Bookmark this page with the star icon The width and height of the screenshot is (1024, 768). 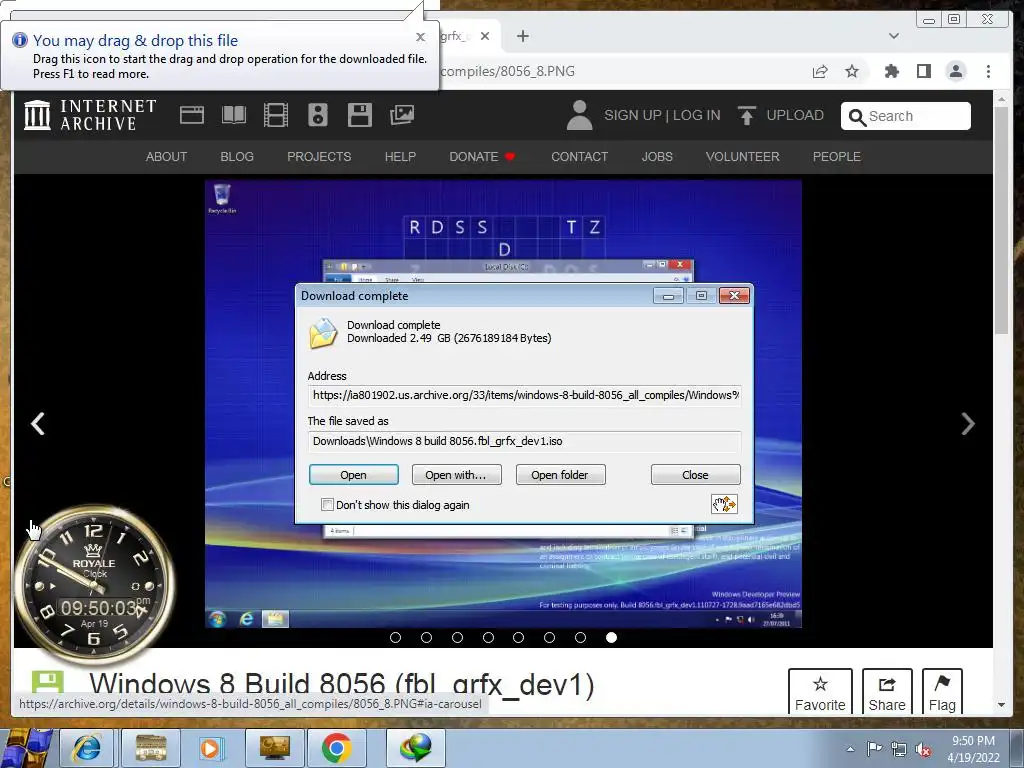tap(852, 71)
